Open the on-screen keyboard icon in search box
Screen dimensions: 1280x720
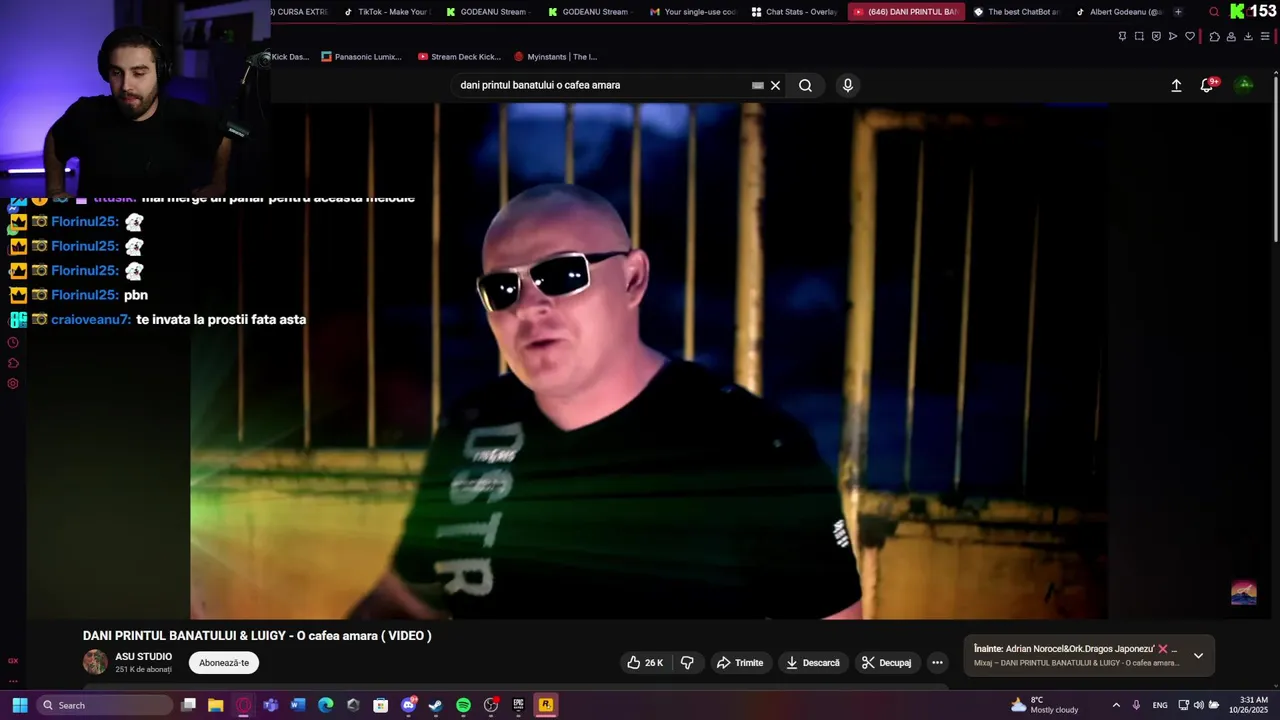point(757,86)
